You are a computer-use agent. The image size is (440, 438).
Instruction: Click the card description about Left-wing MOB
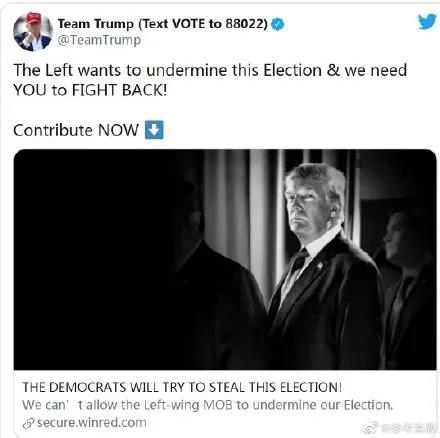pyautogui.click(x=208, y=405)
